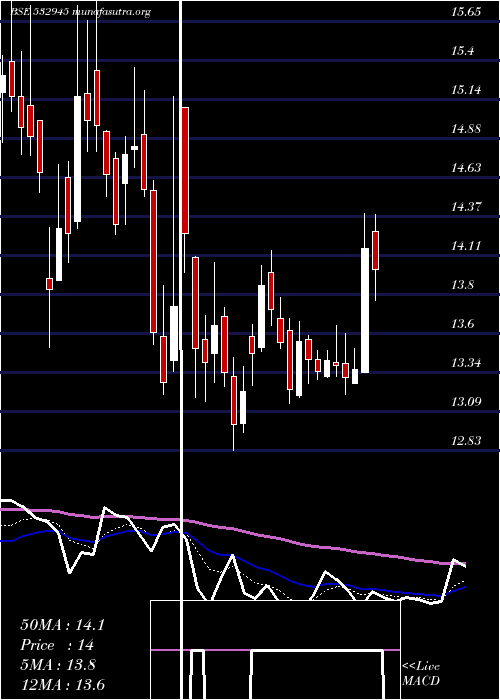Click the 5MA : 13.8 readout
This screenshot has height=700, width=500.
[x=58, y=665]
